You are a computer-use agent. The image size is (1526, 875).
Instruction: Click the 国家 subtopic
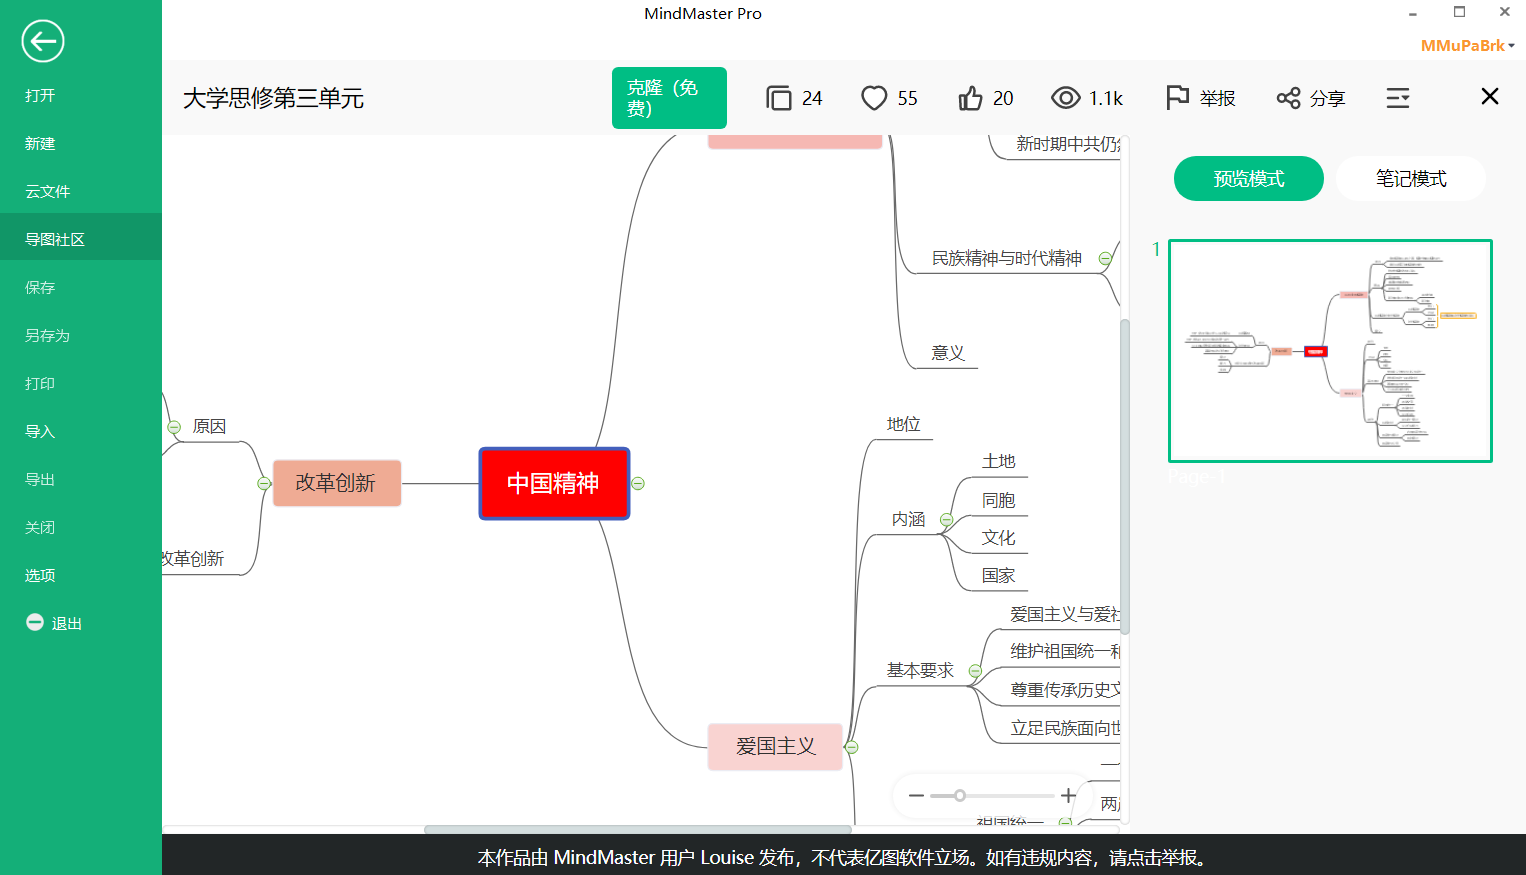coord(998,576)
